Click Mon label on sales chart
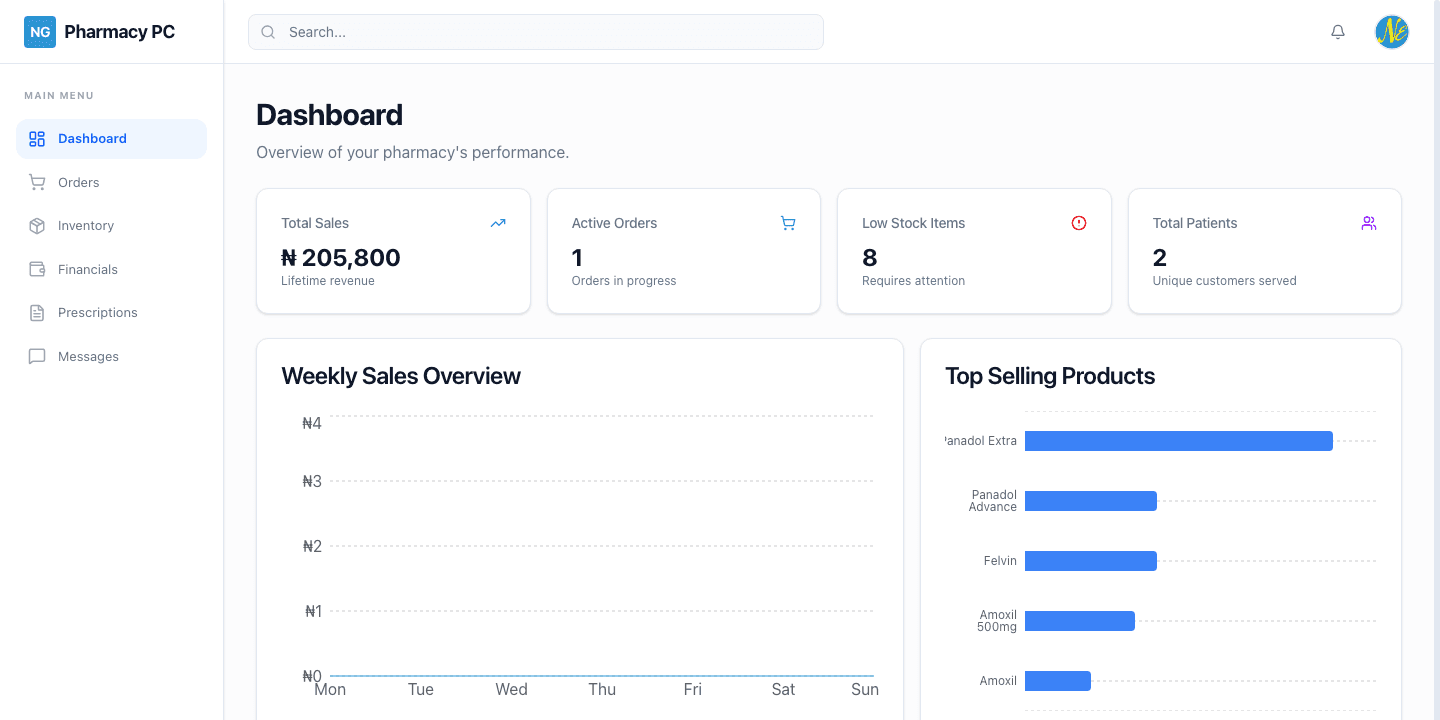 (x=330, y=690)
